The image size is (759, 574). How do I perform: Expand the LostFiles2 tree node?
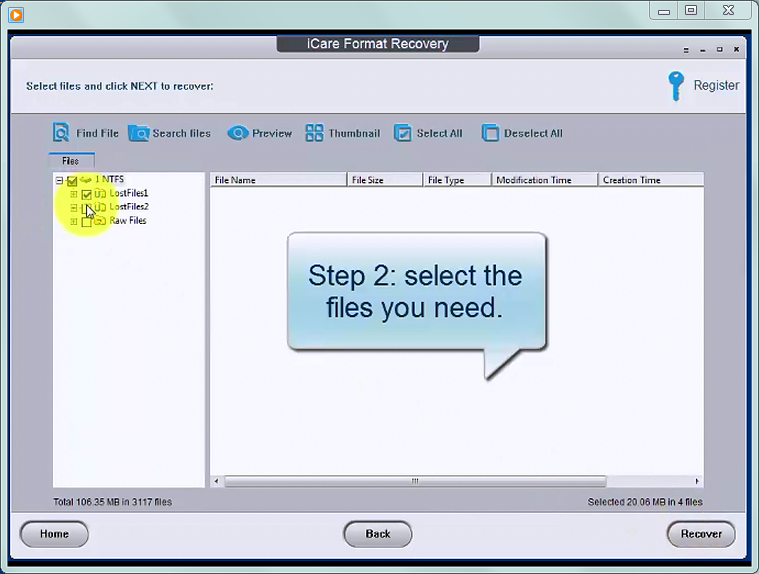coord(74,208)
